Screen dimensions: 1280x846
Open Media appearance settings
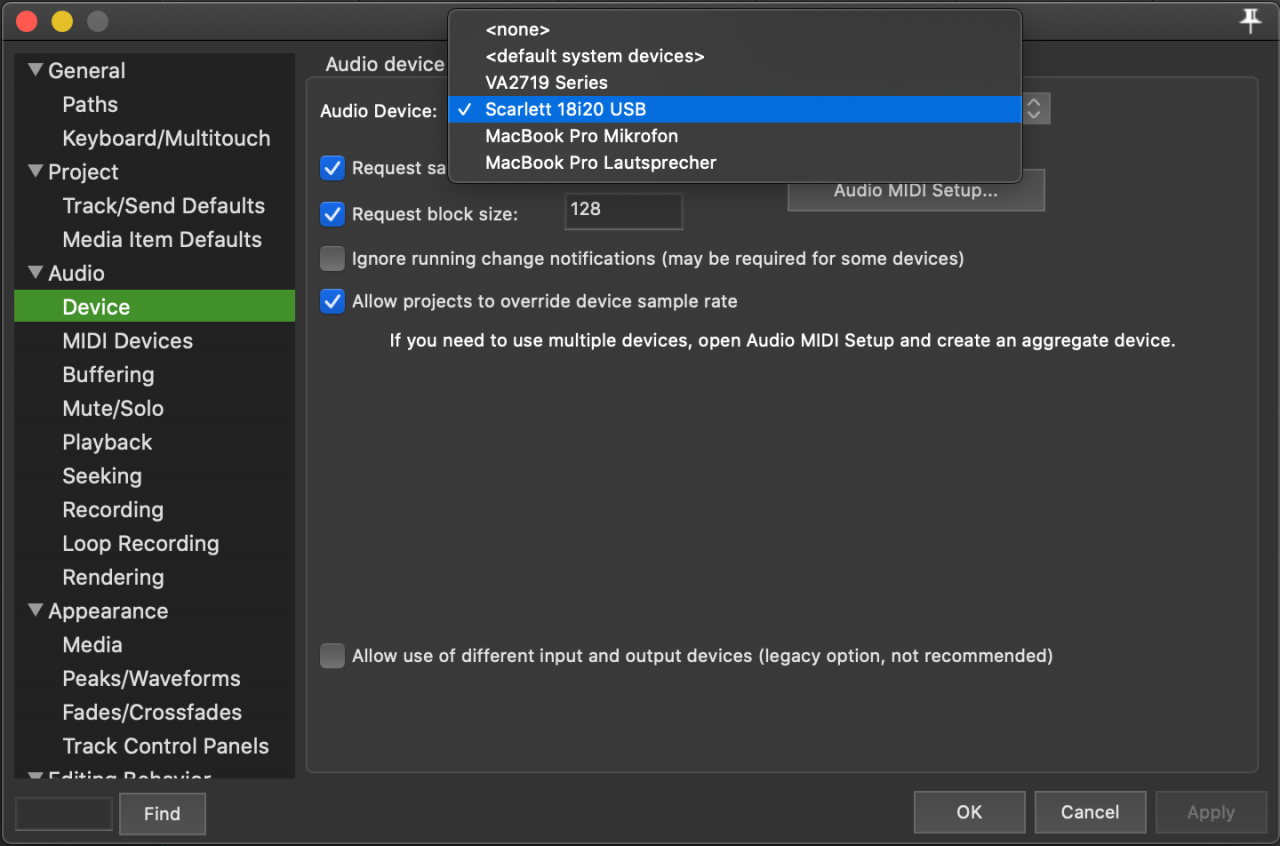(x=92, y=644)
